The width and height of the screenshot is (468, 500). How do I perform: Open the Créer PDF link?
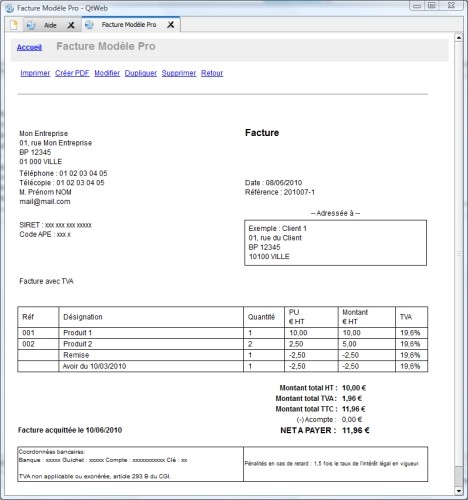click(72, 73)
